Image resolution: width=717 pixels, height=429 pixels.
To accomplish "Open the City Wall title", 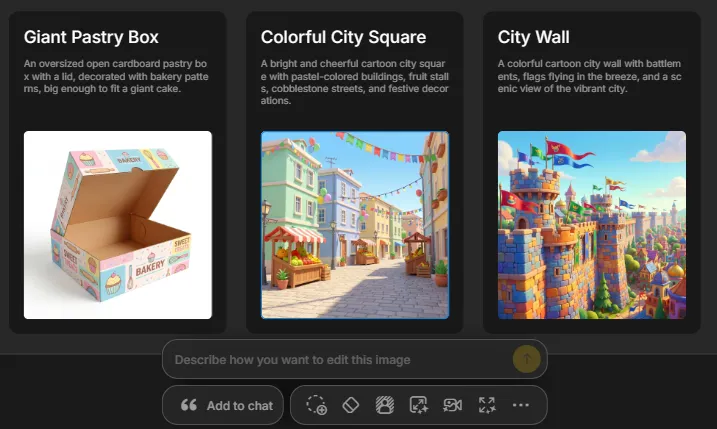I will point(534,37).
